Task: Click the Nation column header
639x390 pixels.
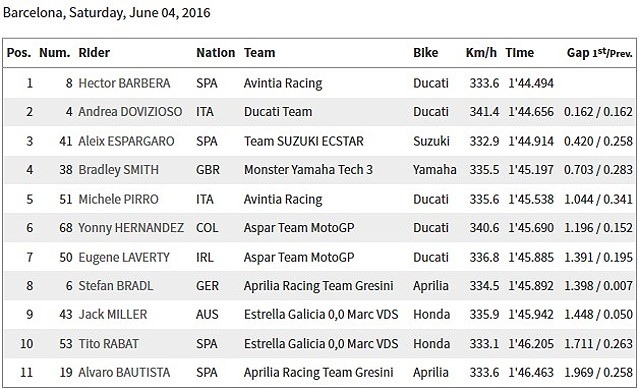Action: point(216,53)
